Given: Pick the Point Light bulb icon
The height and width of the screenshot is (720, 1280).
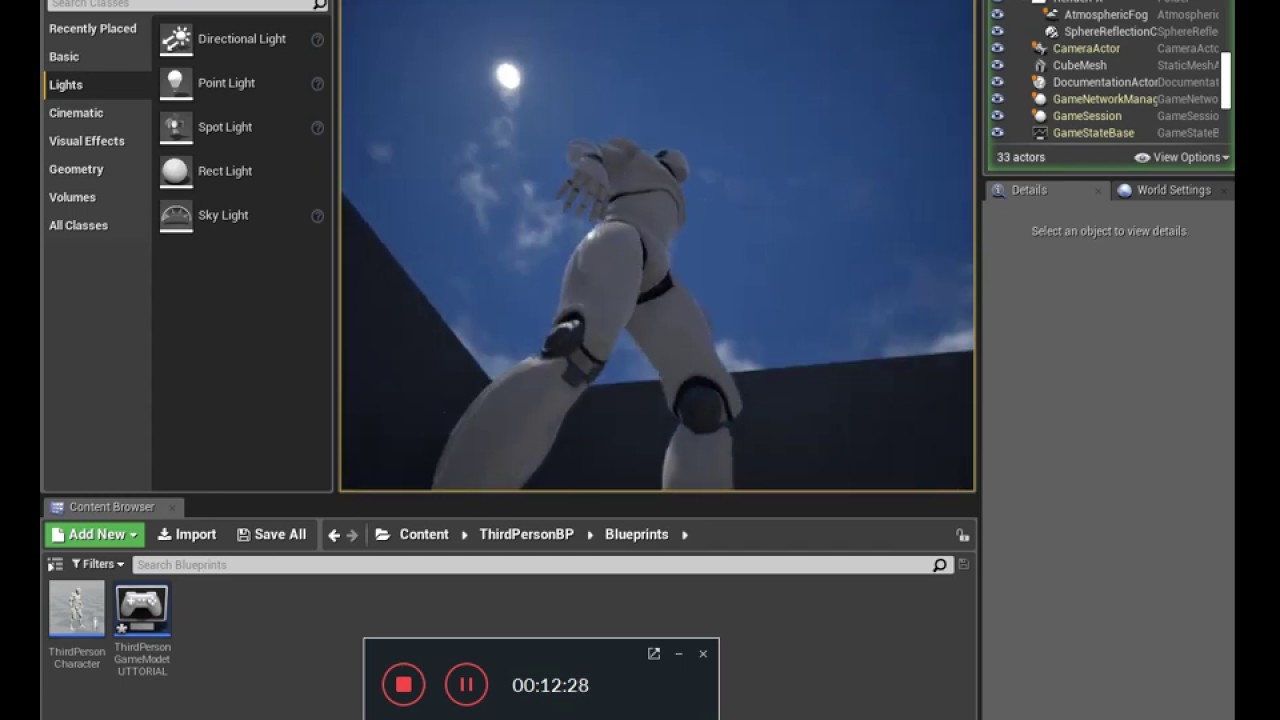Looking at the screenshot, I should point(176,83).
